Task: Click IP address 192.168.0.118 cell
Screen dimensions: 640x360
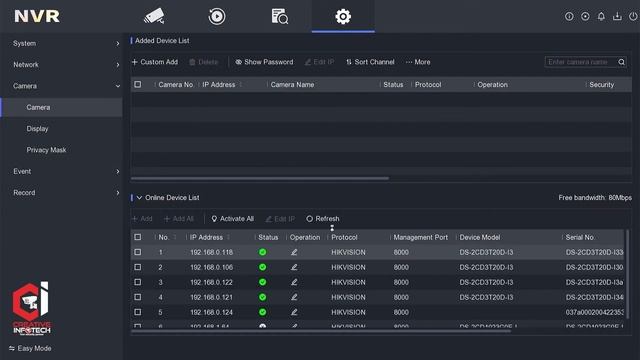Action: [x=211, y=252]
